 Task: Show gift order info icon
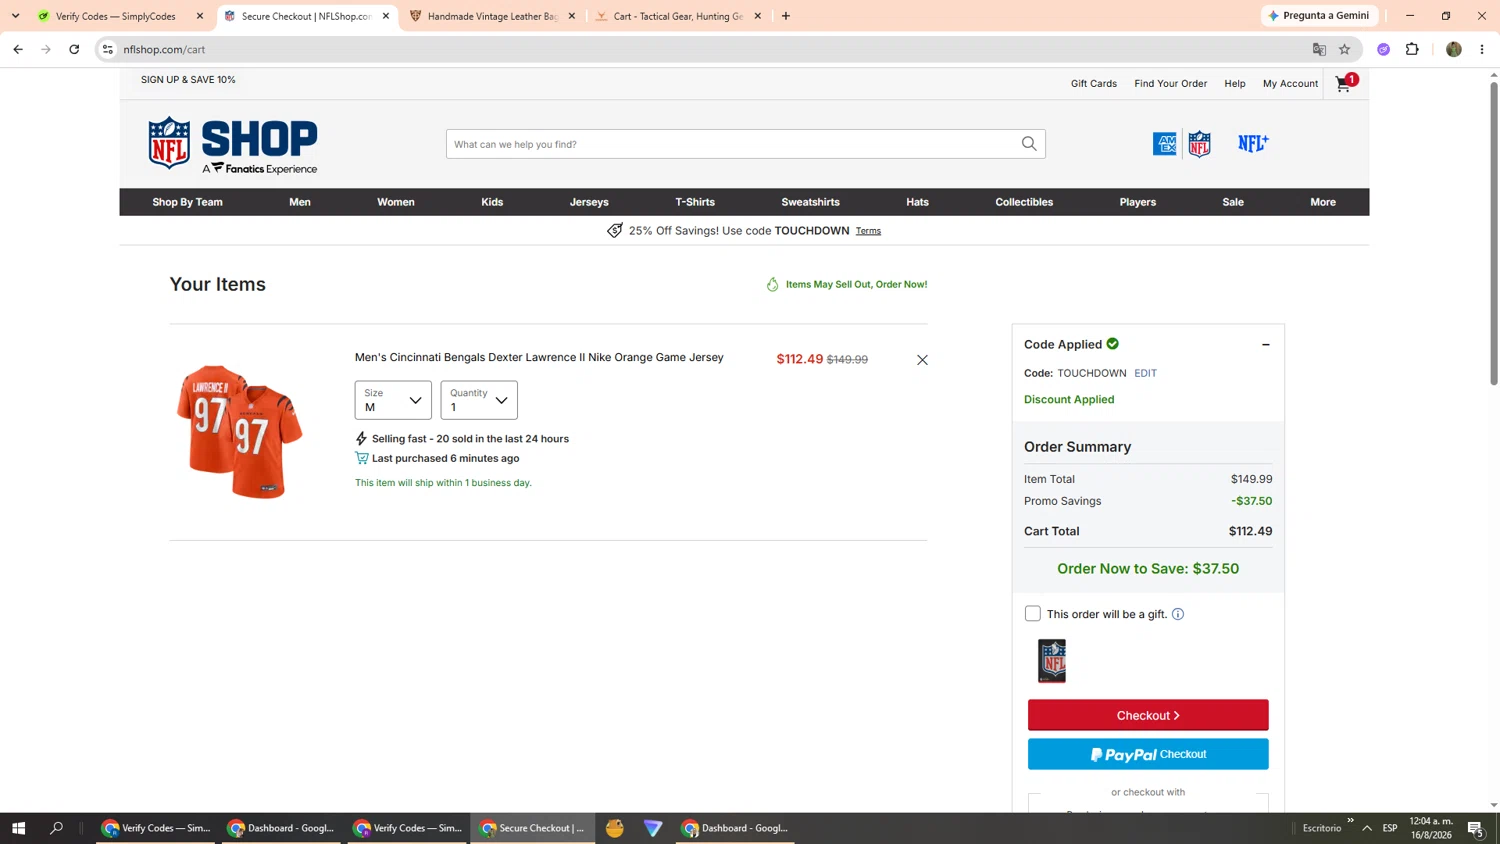(x=1178, y=614)
